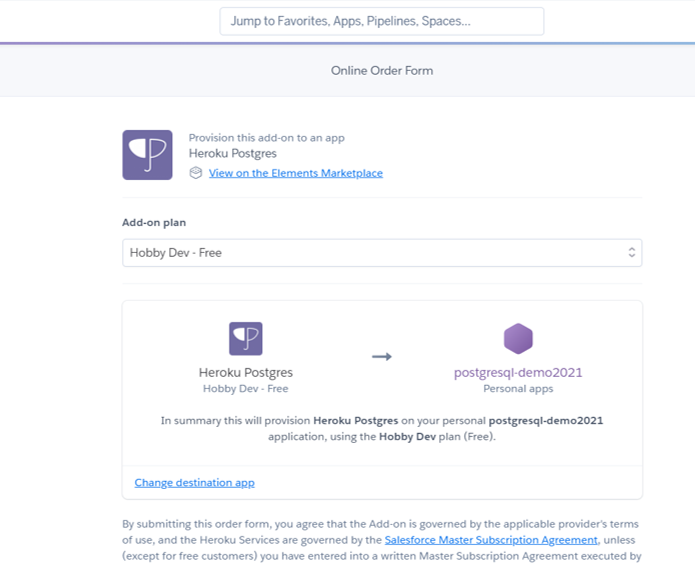695x566 pixels.
Task: Click the Heroku Postgres name in summary card
Action: point(246,372)
